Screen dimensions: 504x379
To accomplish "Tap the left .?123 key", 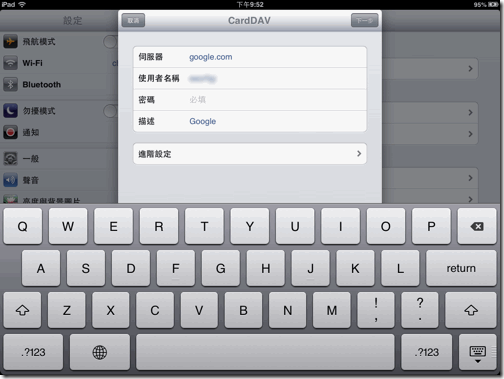I will click(33, 352).
